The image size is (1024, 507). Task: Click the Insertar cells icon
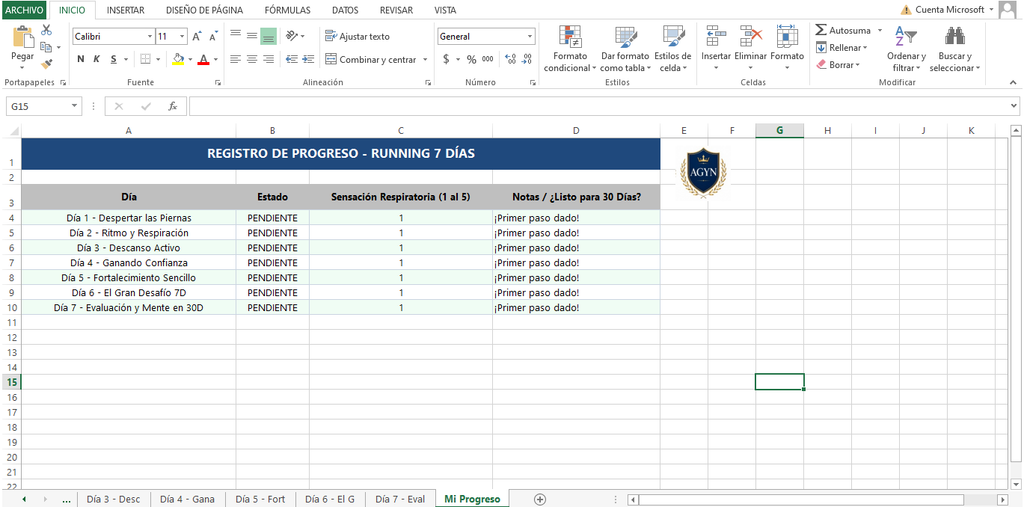pyautogui.click(x=716, y=37)
